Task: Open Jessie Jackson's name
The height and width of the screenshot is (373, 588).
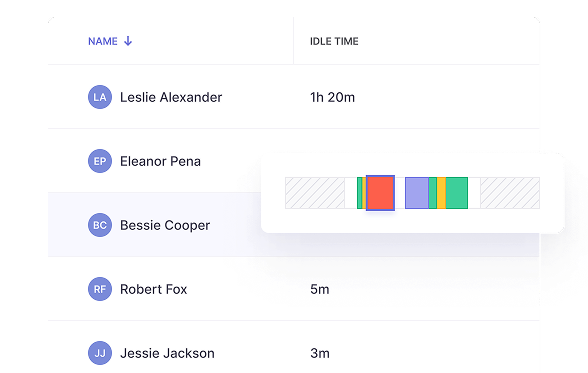Action: point(167,353)
